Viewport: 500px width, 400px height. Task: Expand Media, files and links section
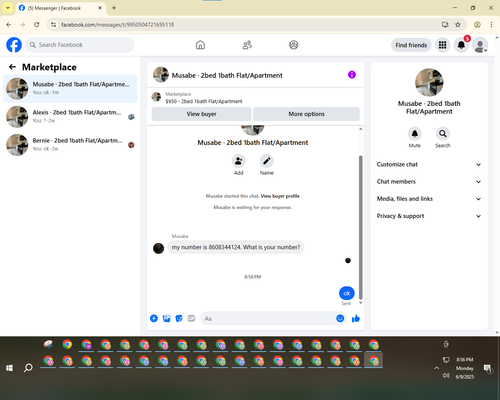pyautogui.click(x=429, y=199)
